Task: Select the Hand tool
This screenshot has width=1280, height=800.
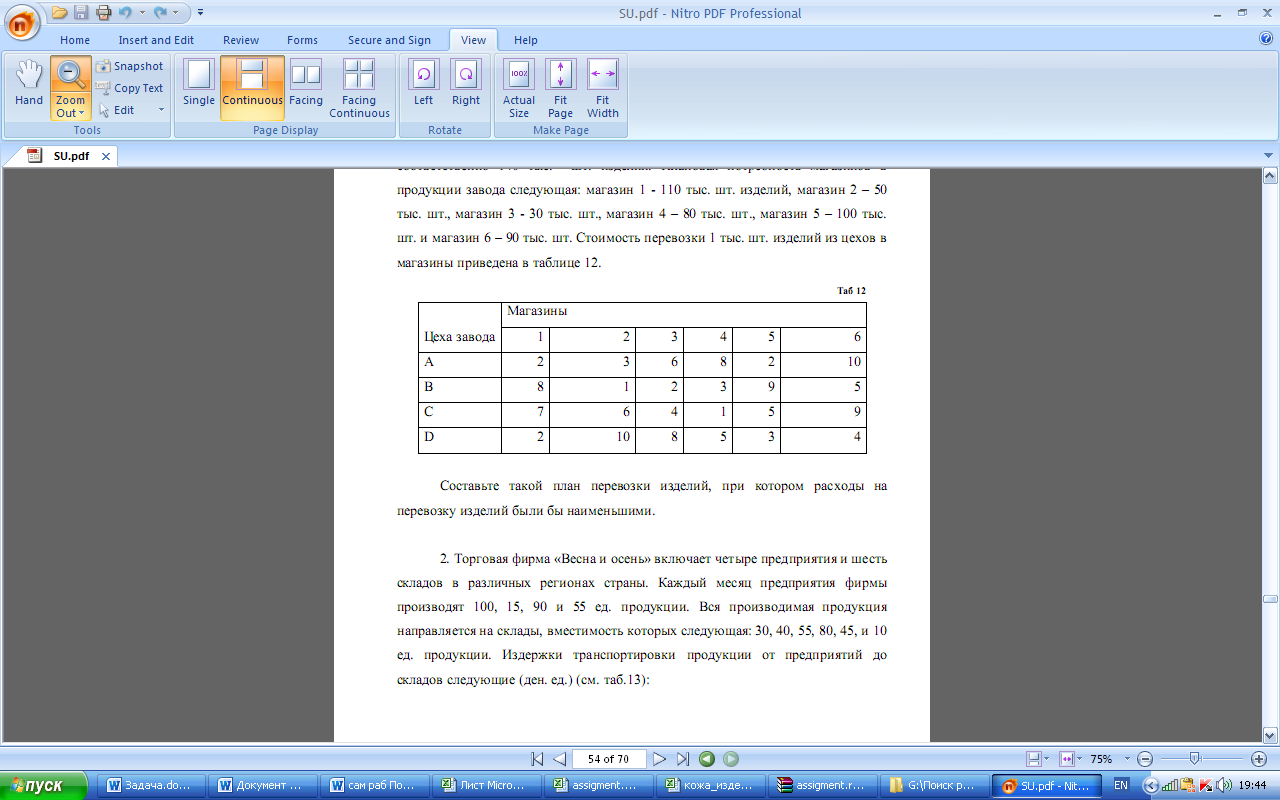Action: 29,83
